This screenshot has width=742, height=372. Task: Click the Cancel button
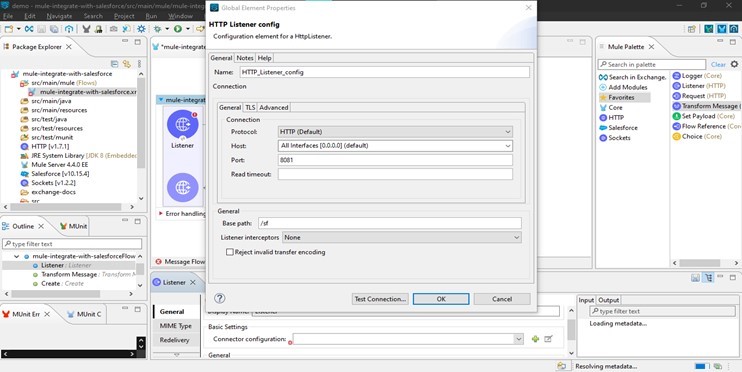point(502,299)
